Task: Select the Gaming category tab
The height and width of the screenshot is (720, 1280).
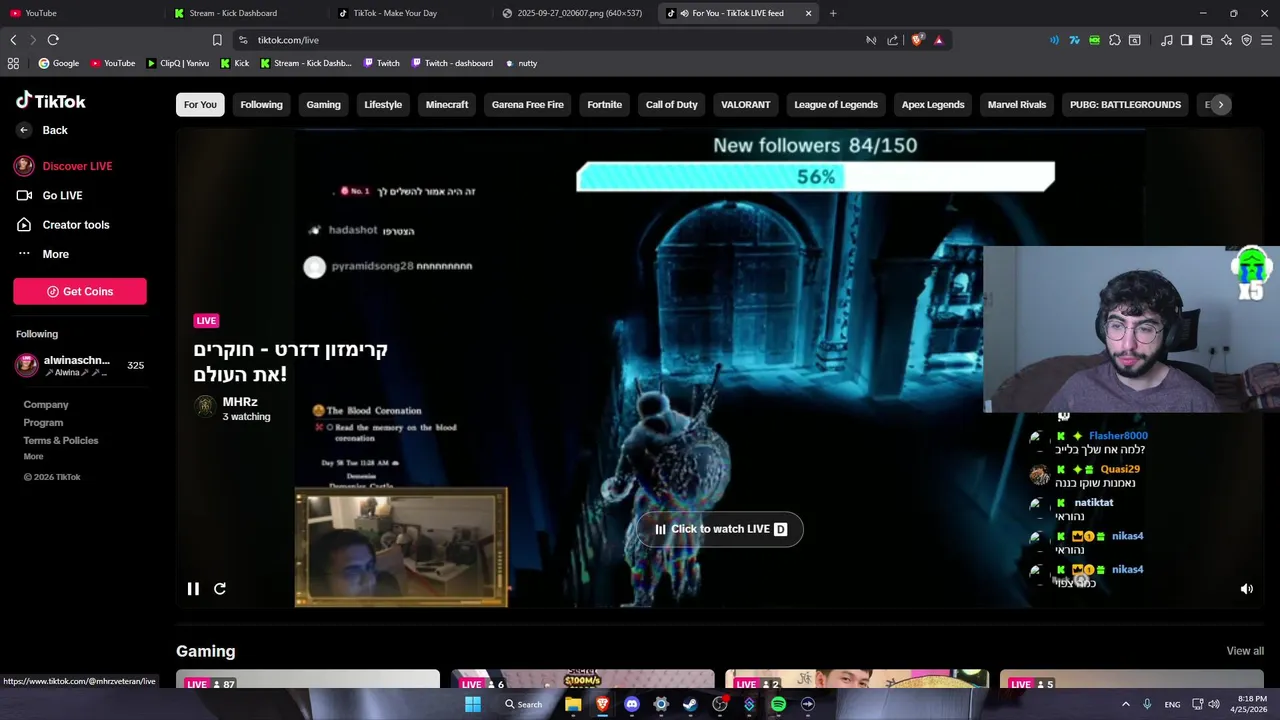Action: tap(323, 105)
